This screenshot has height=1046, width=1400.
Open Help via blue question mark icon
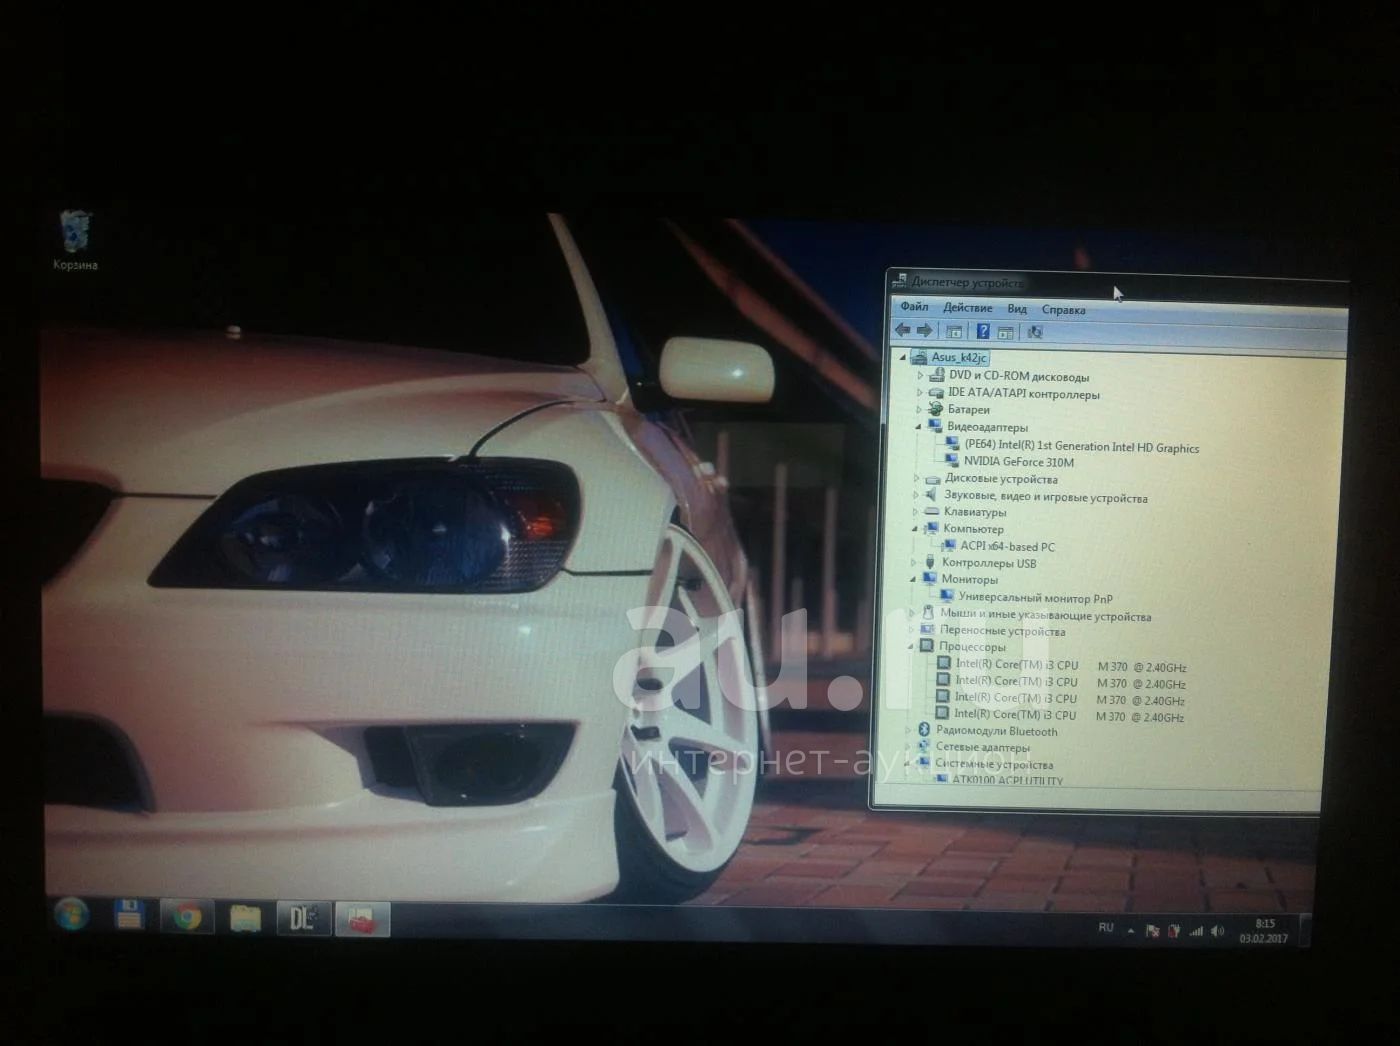[x=983, y=332]
